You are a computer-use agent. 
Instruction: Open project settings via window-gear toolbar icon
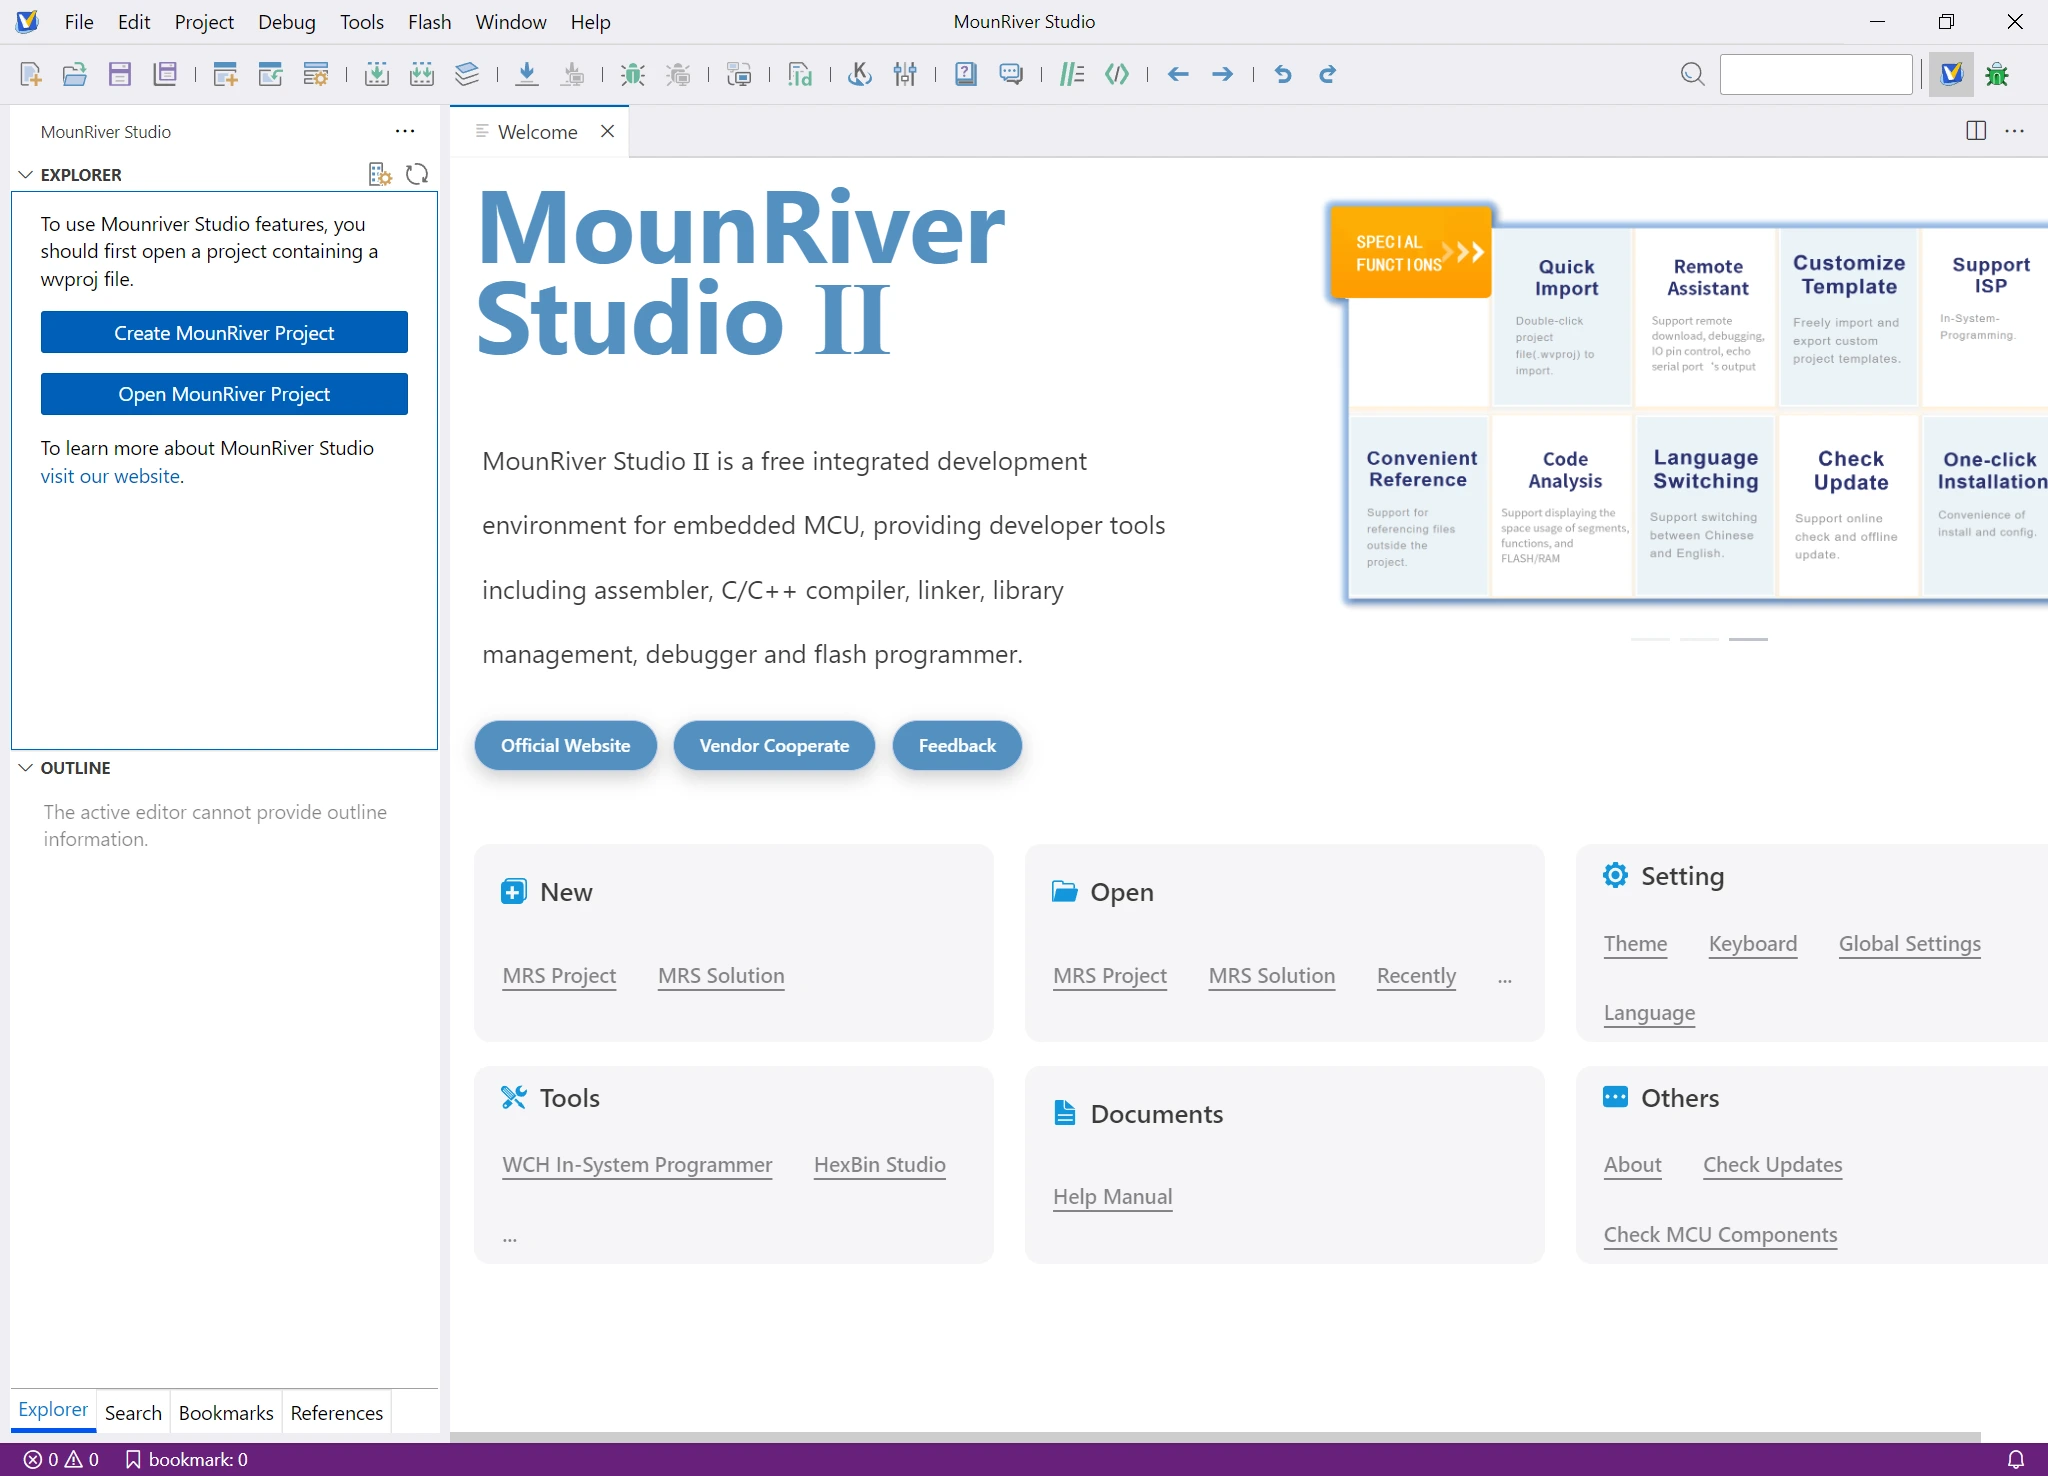coord(316,74)
